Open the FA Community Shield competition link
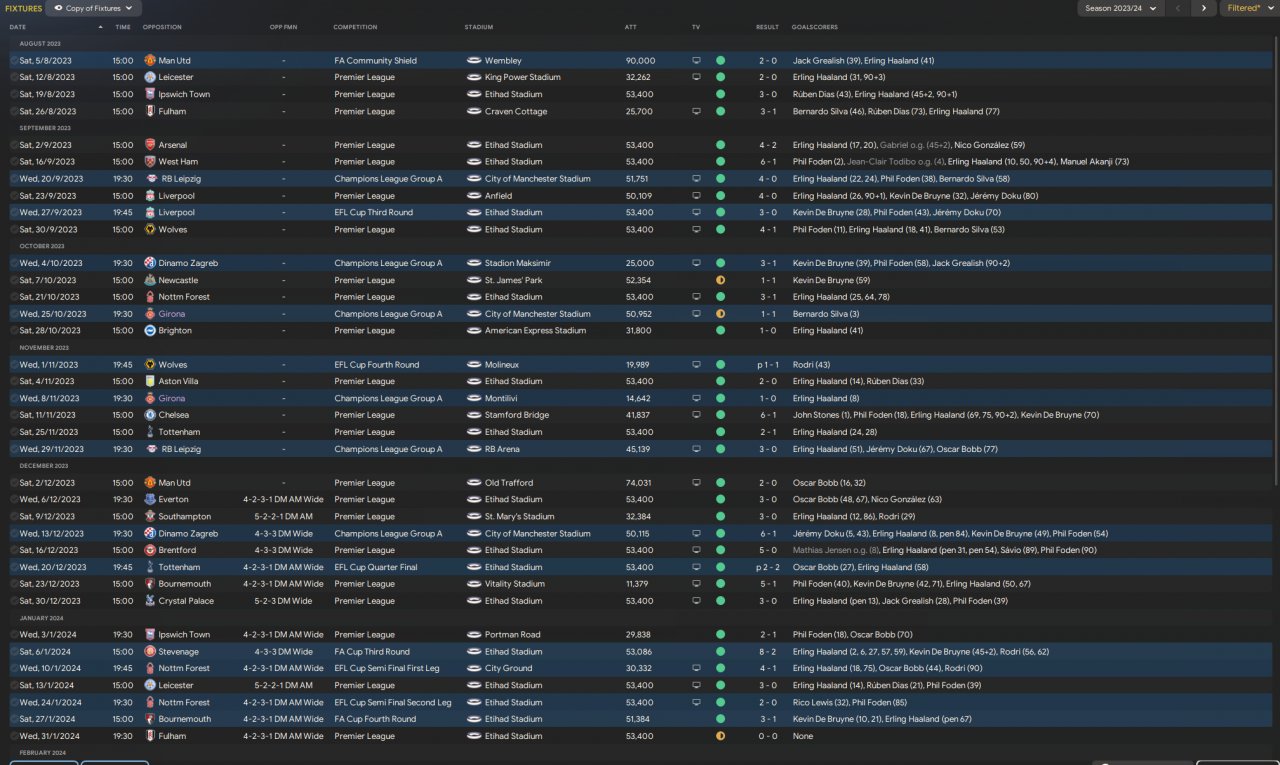Image resolution: width=1280 pixels, height=765 pixels. (x=376, y=61)
